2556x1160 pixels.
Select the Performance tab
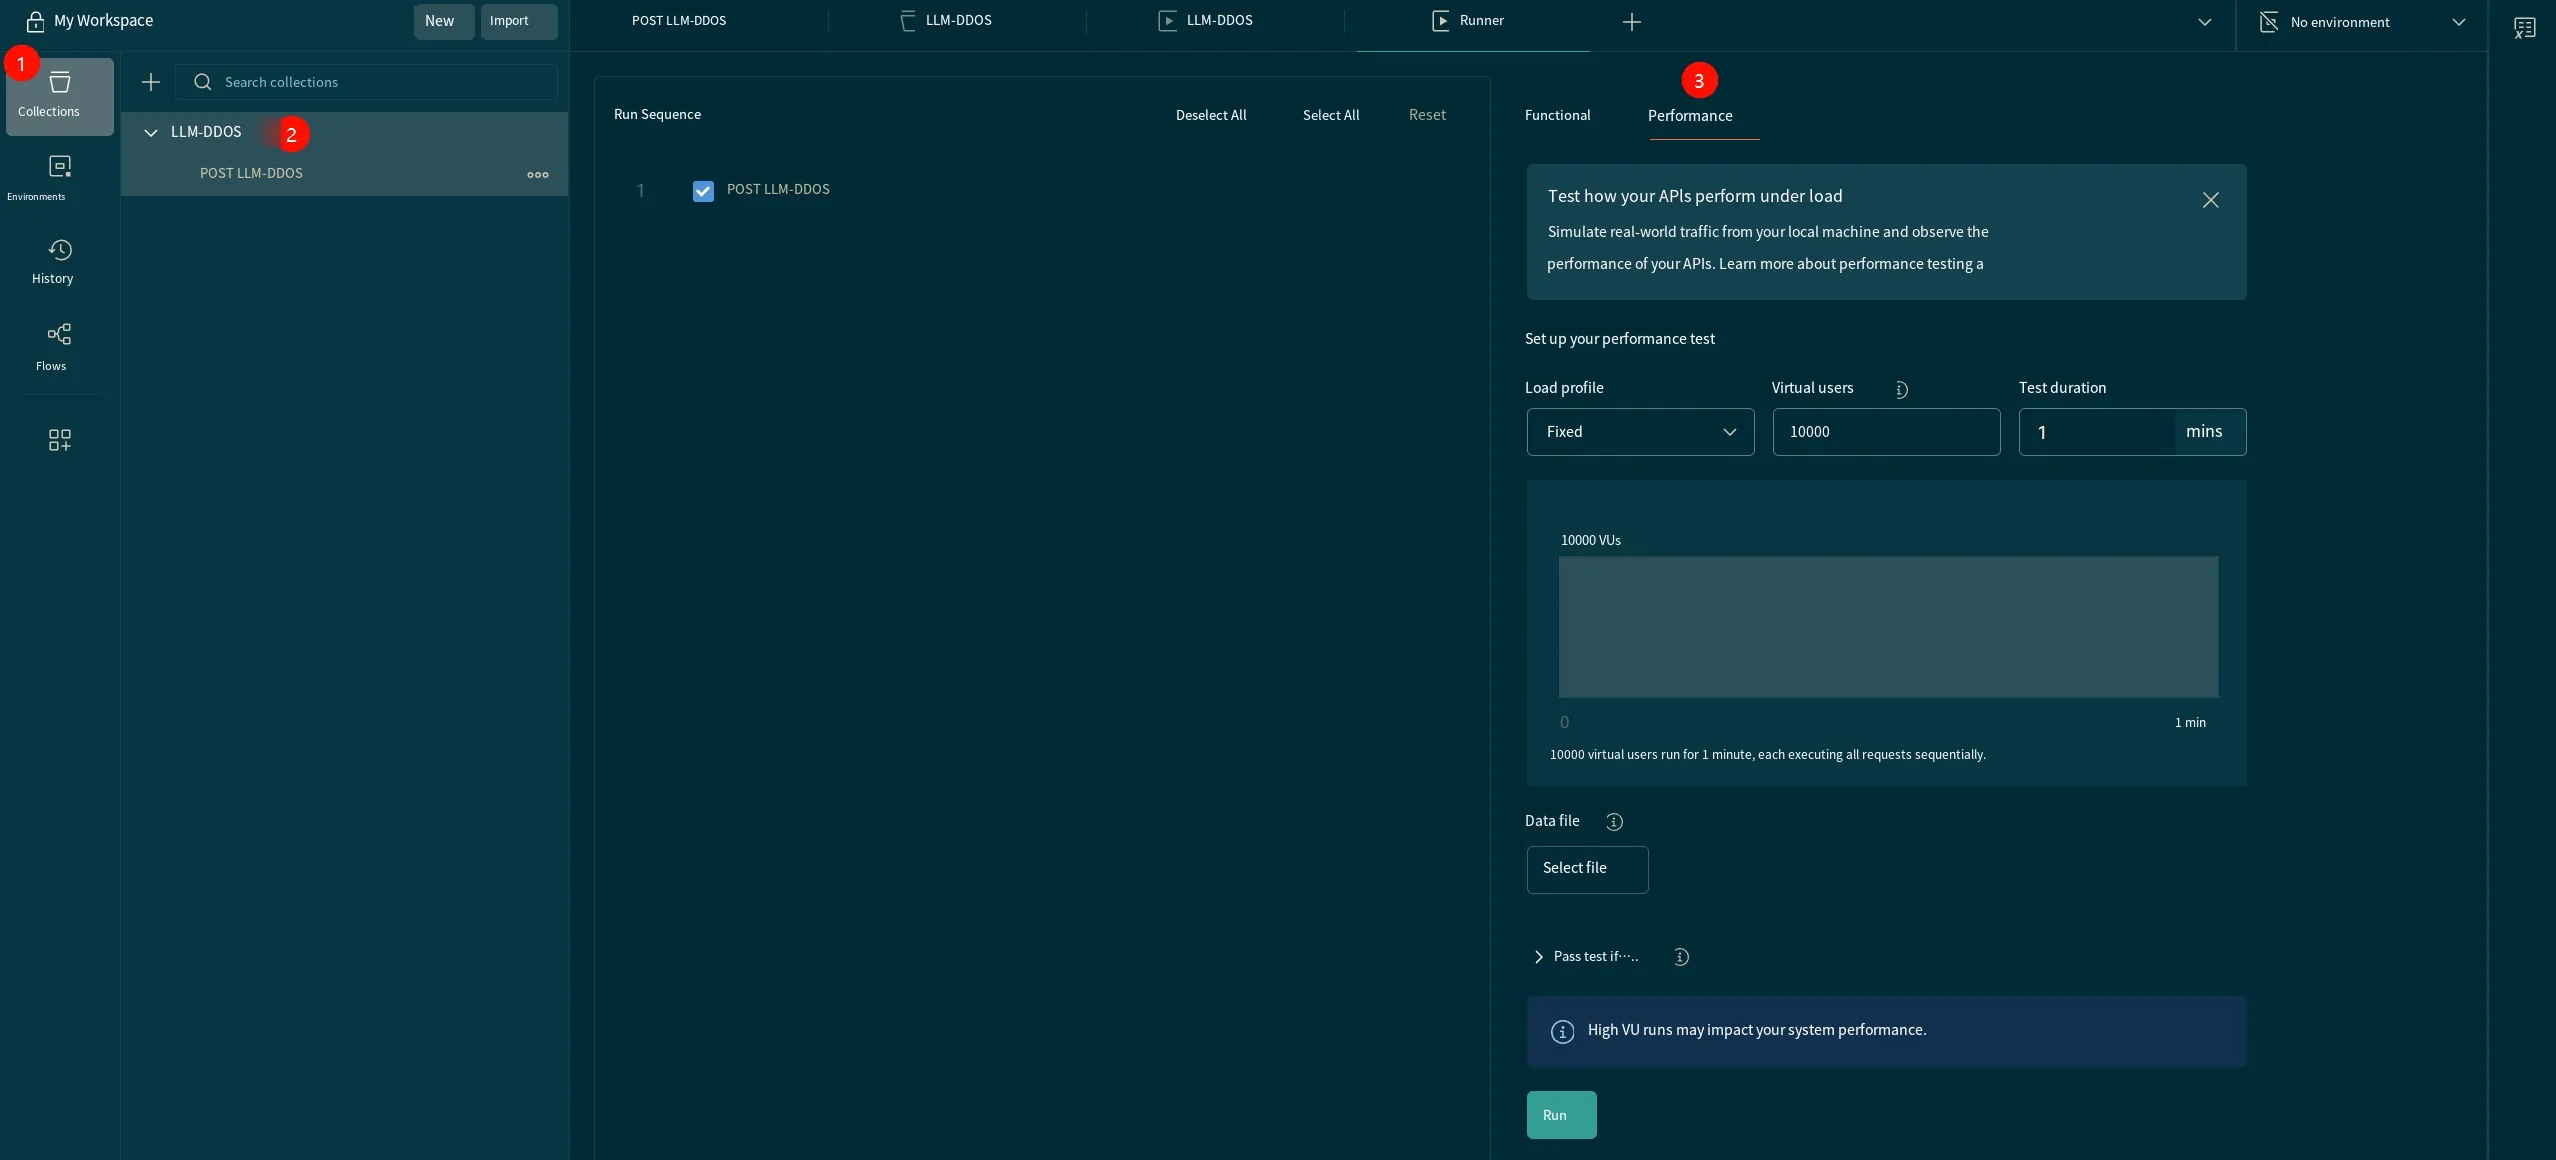point(1690,116)
